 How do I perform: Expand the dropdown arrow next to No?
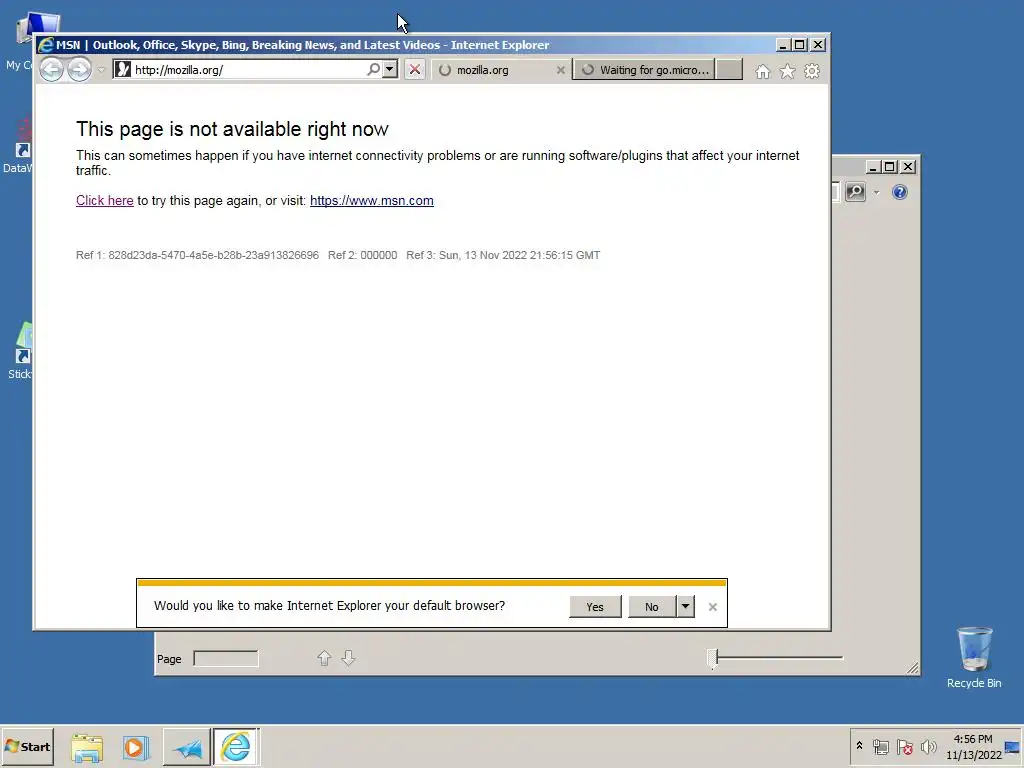(685, 607)
